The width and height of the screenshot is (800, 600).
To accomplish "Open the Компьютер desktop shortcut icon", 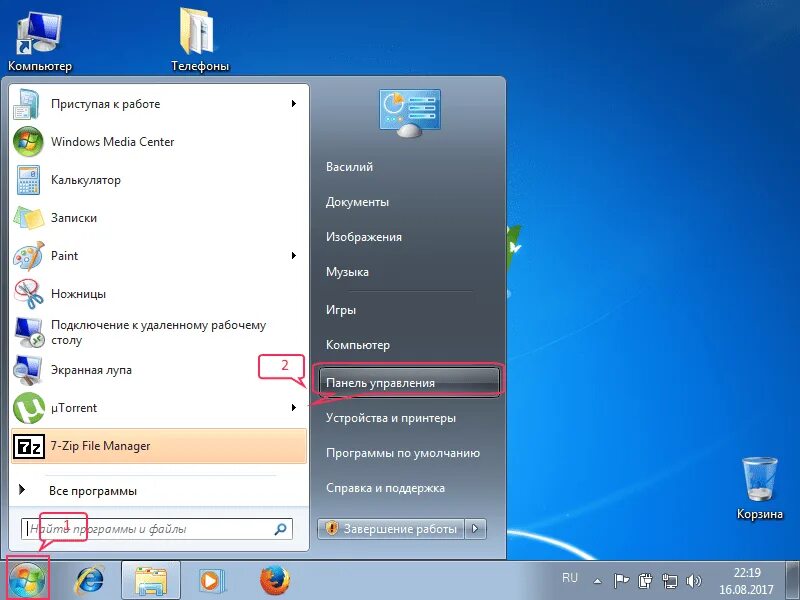I will [x=39, y=34].
